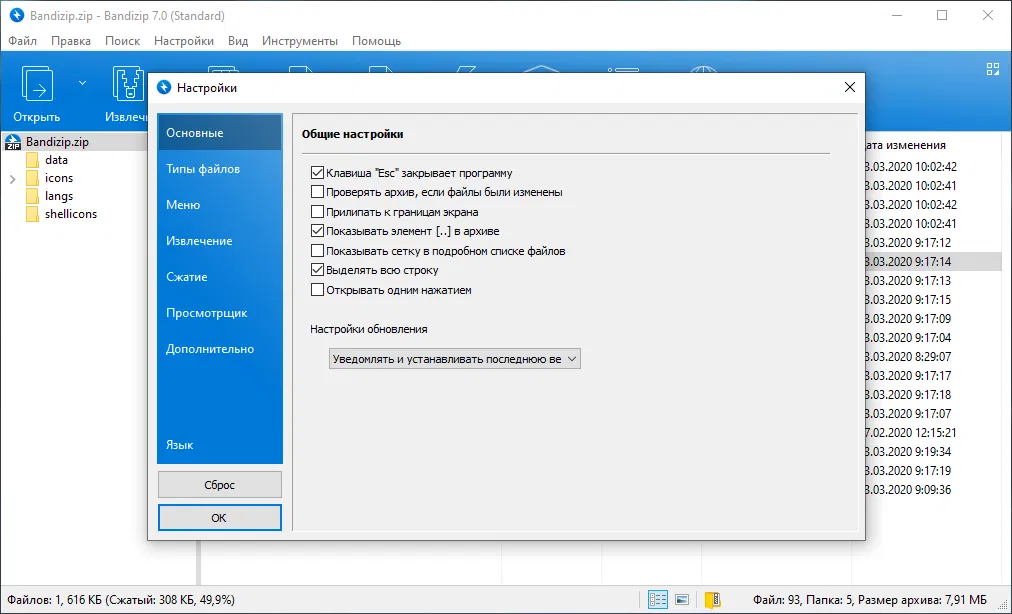The width and height of the screenshot is (1012, 614).
Task: Open the Язык settings tab
Action: coord(219,445)
